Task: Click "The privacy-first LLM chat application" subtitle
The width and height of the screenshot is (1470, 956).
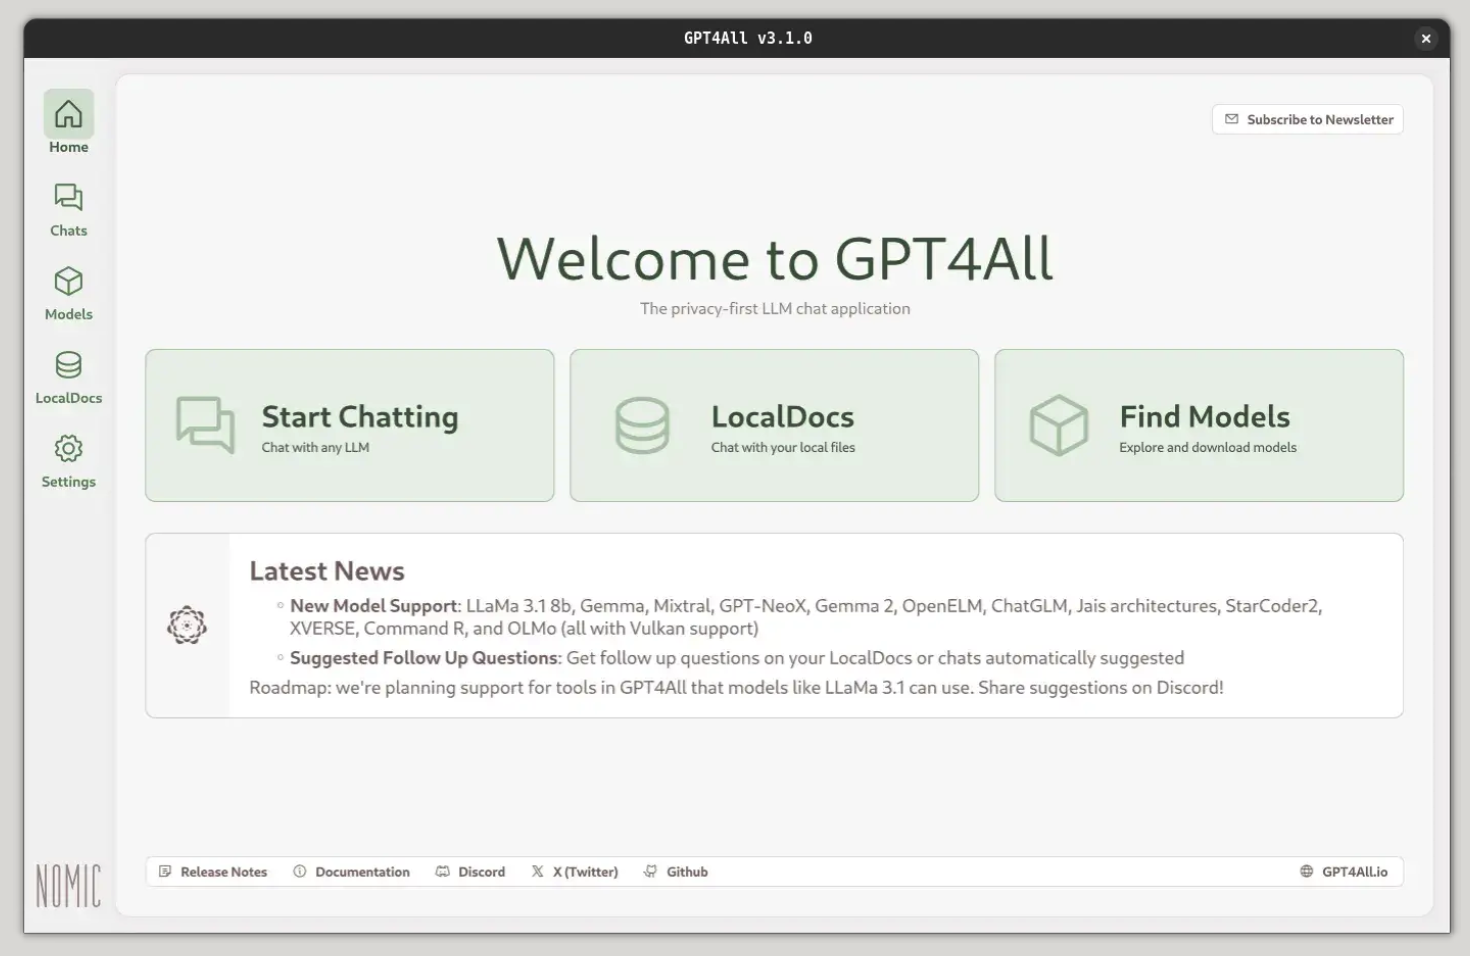Action: (x=775, y=309)
